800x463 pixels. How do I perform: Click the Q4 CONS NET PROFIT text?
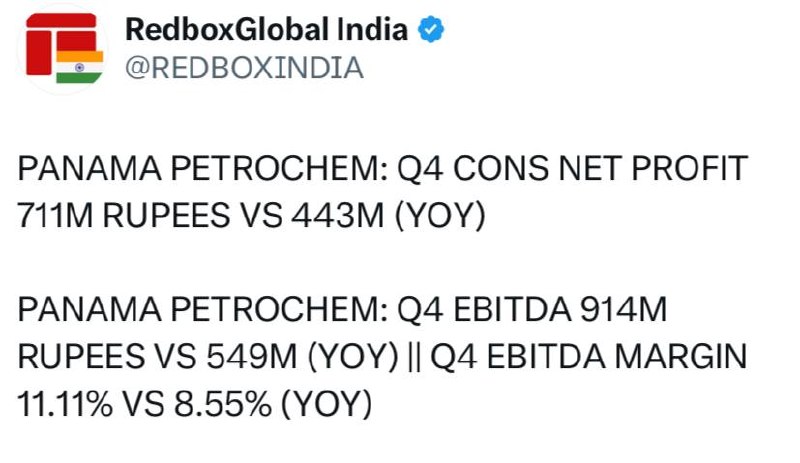(572, 168)
